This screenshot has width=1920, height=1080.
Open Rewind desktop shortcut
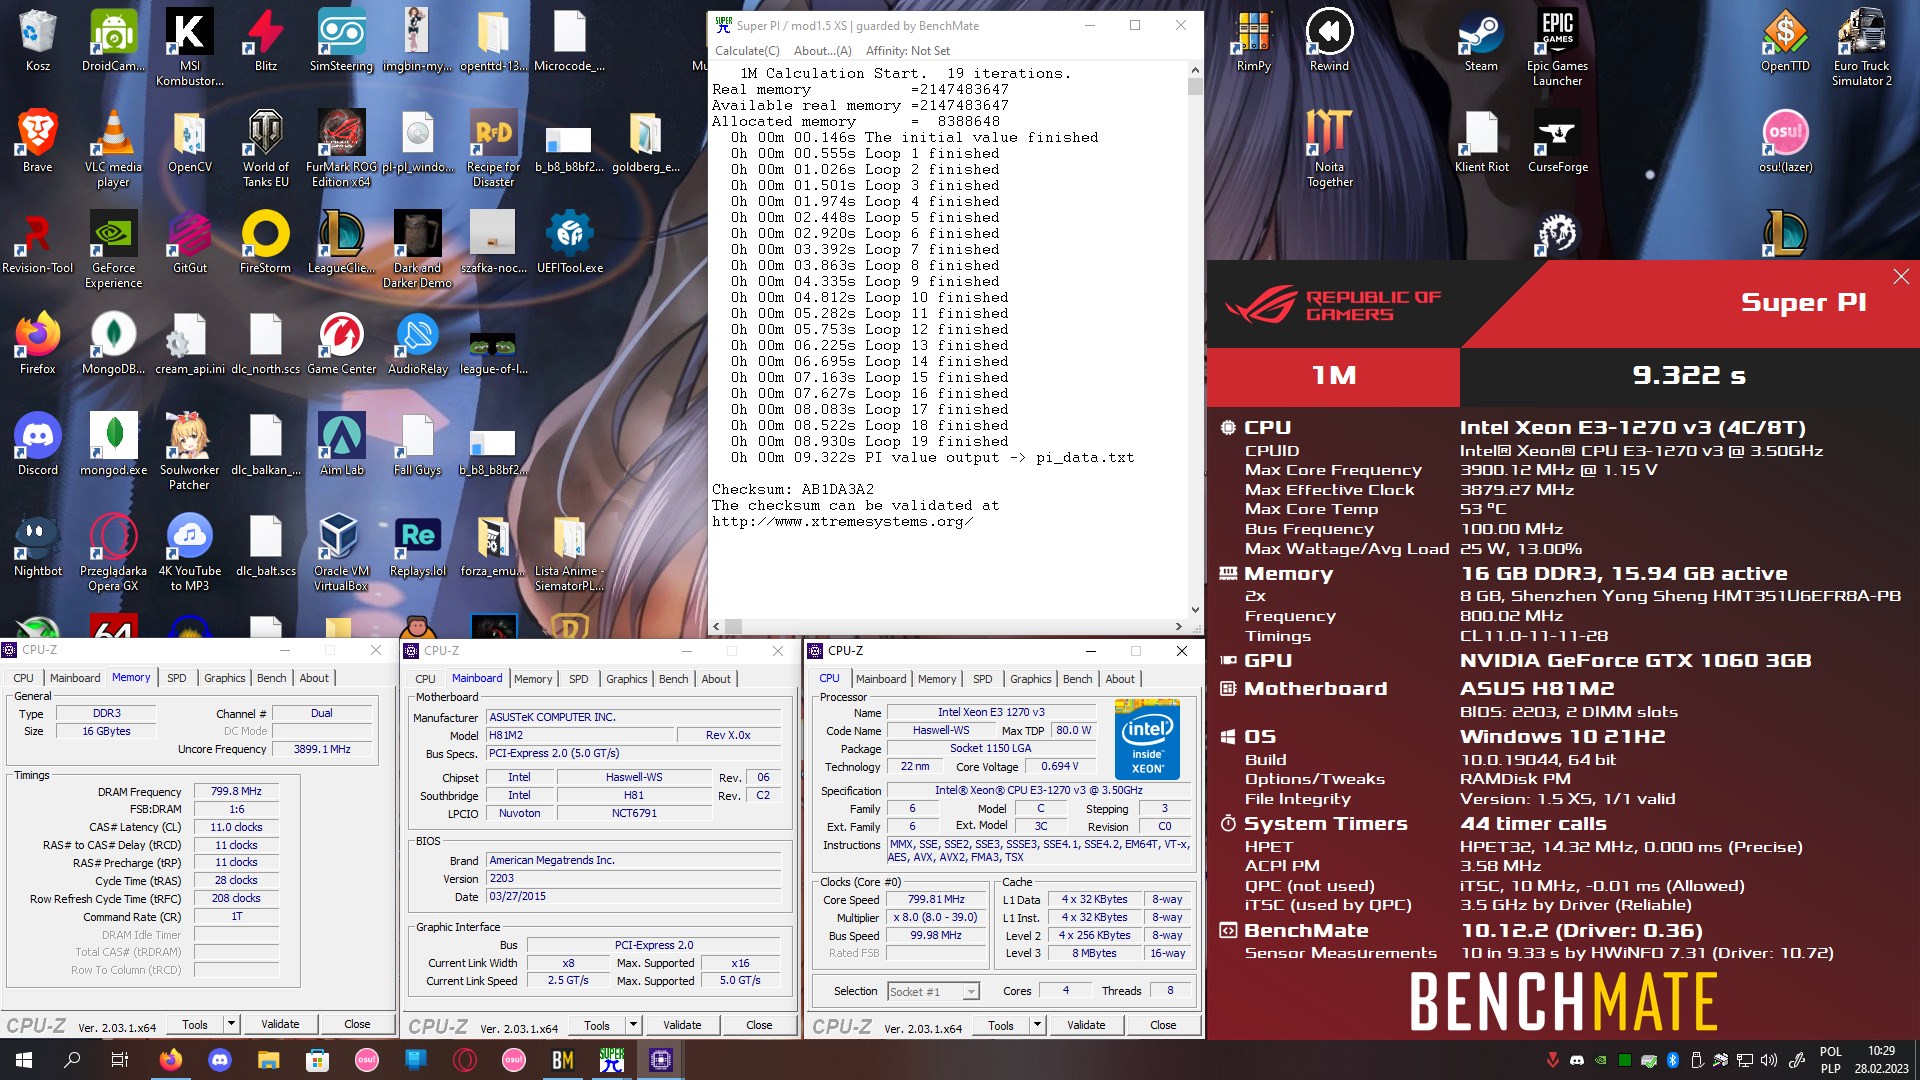pos(1329,40)
